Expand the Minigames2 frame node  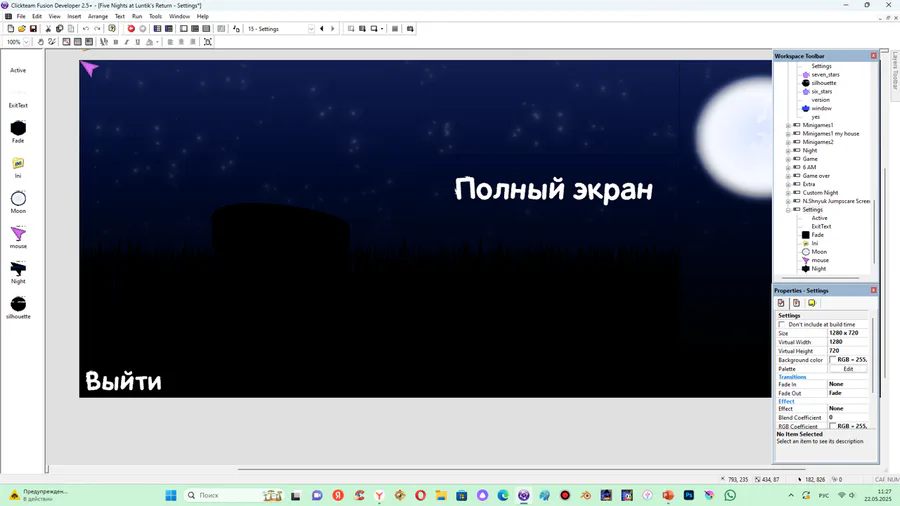pos(788,142)
